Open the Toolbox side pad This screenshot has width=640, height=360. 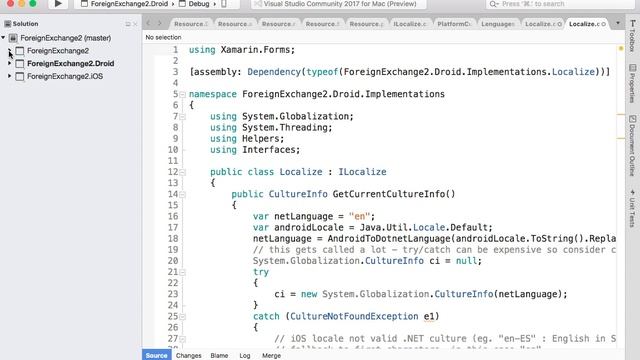(x=632, y=36)
